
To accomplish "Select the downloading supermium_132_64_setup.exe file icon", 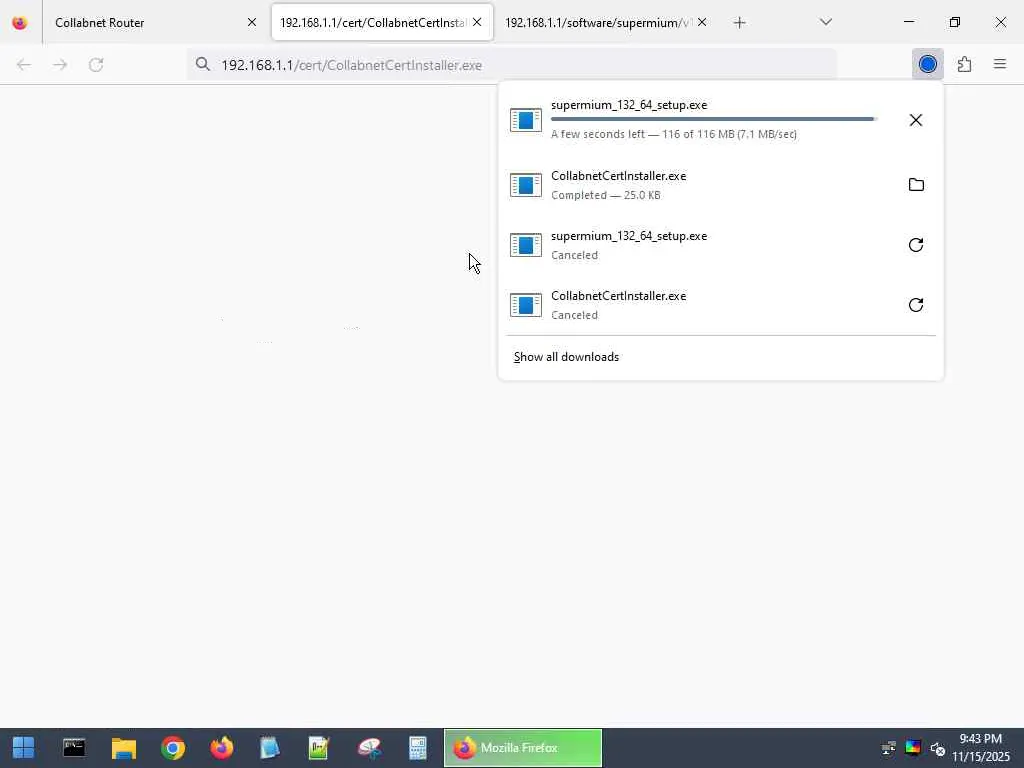I will click(526, 120).
